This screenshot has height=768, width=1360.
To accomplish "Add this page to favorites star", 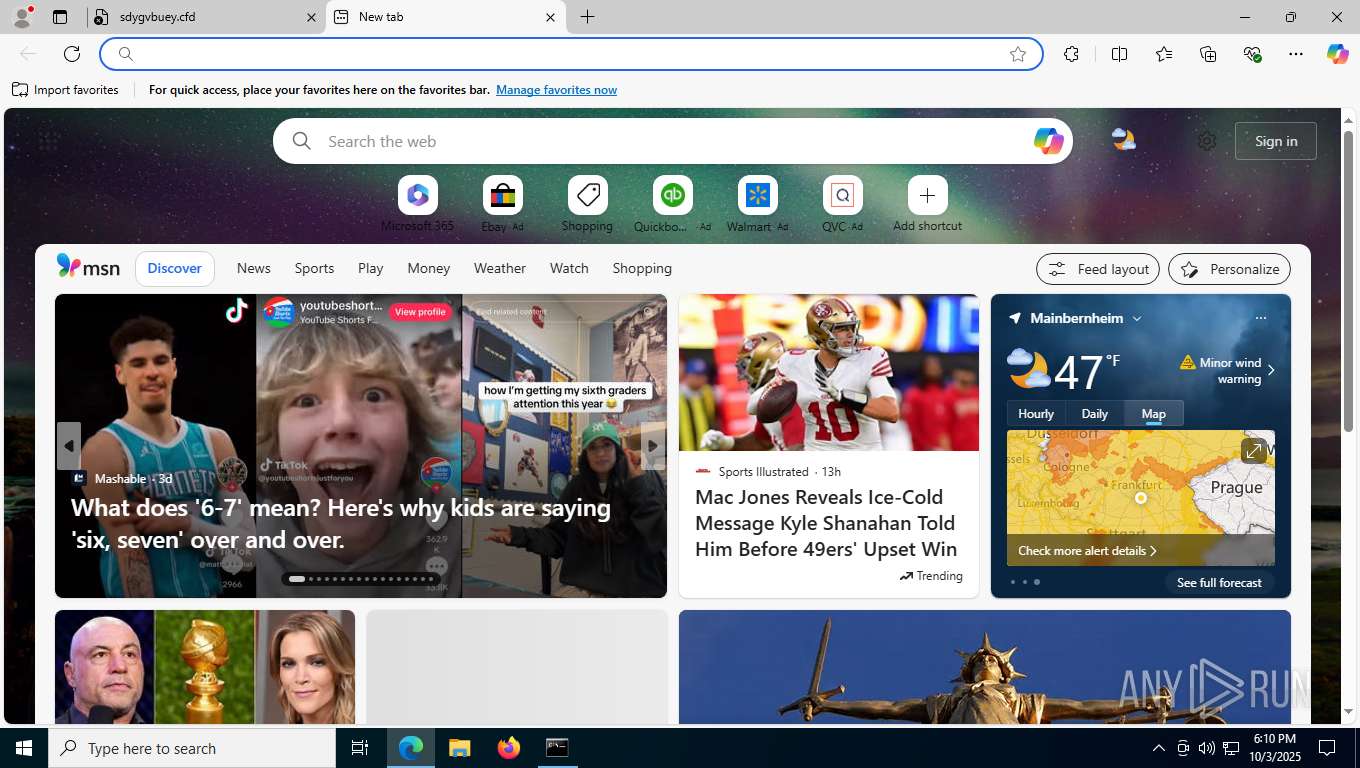I will click(x=1018, y=54).
